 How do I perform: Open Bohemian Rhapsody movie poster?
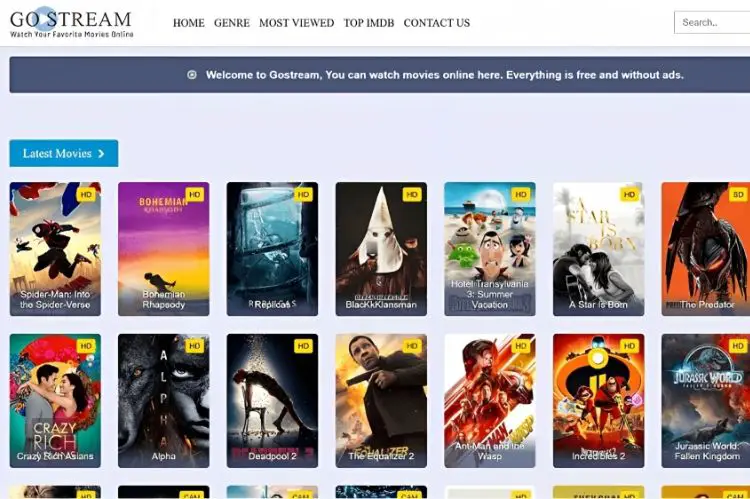point(164,249)
